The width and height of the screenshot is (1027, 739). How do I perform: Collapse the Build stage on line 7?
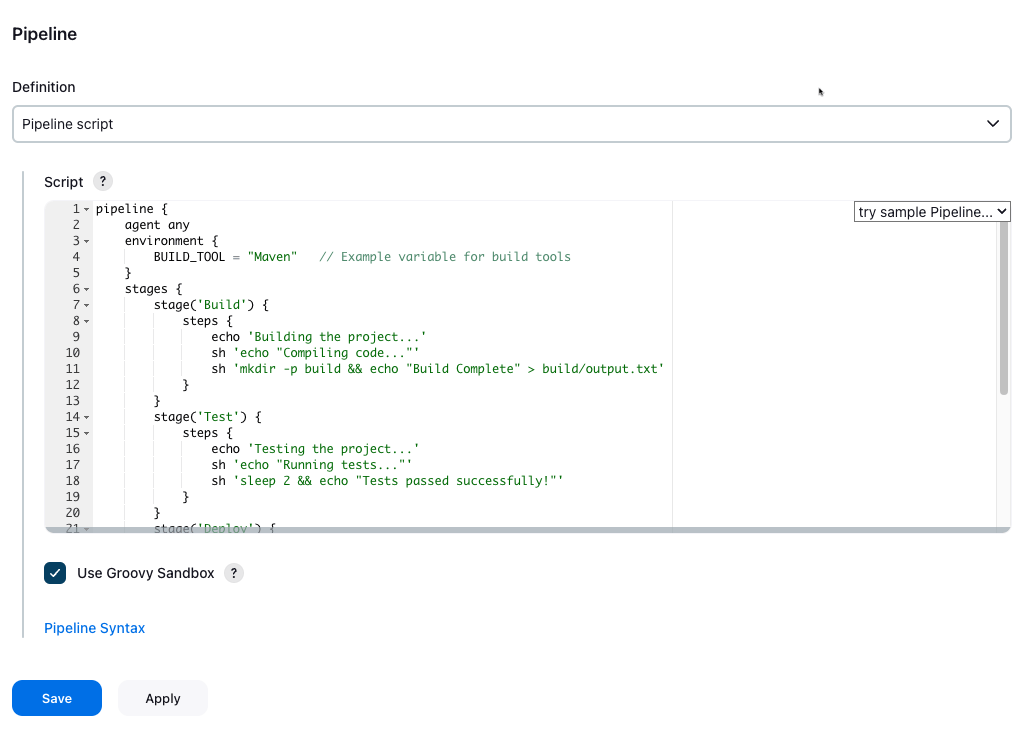coord(87,306)
